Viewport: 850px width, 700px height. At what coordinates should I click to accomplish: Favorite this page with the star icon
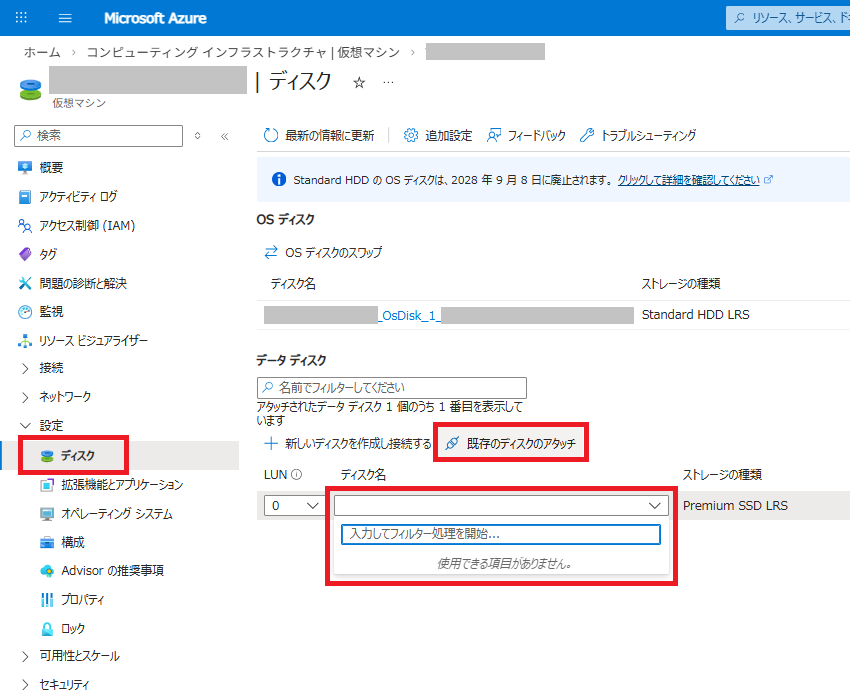point(359,82)
